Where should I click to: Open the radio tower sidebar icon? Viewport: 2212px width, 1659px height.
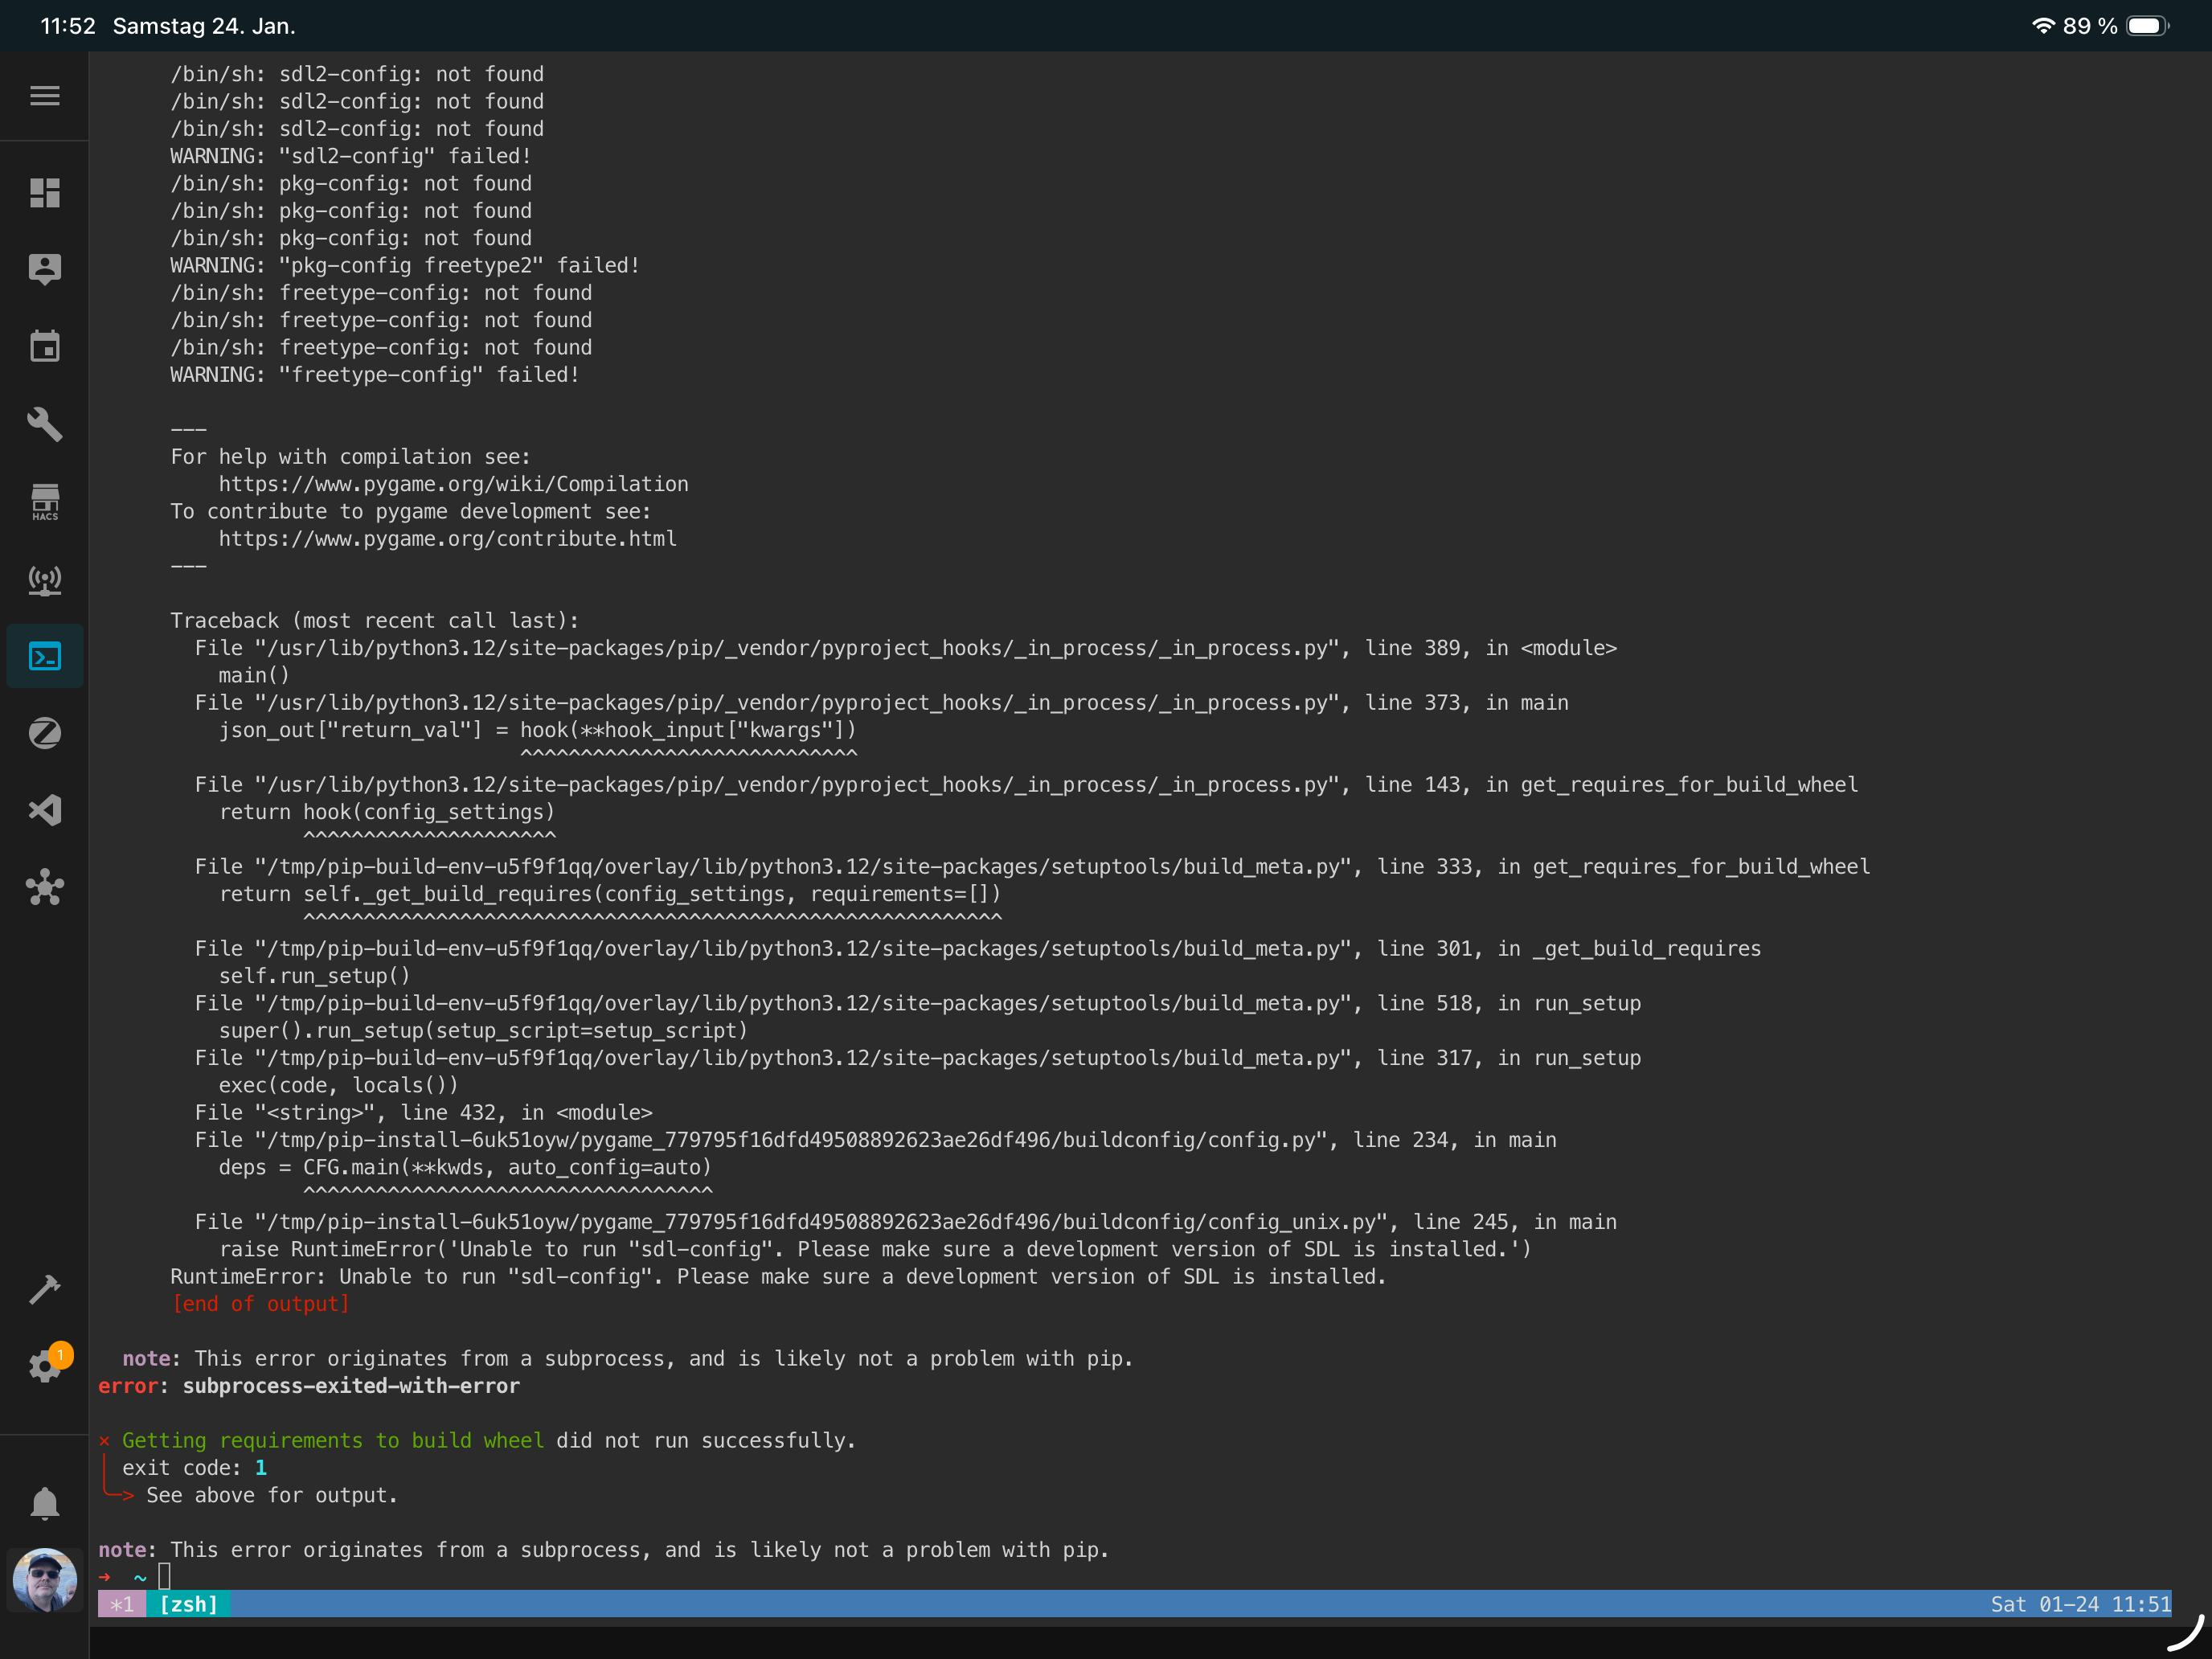pos(44,580)
